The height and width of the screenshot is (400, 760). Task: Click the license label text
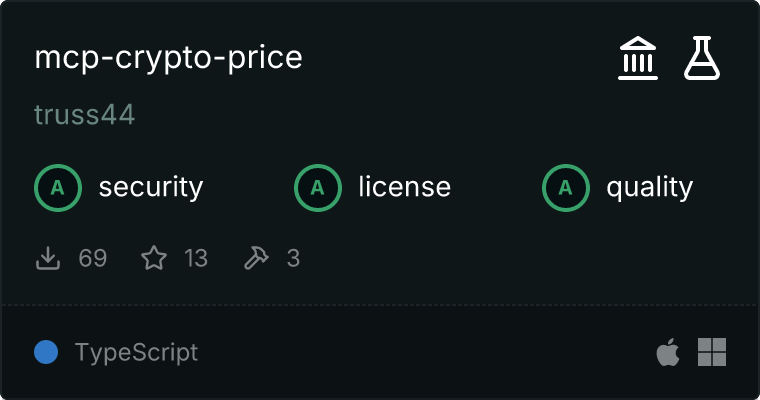[404, 187]
